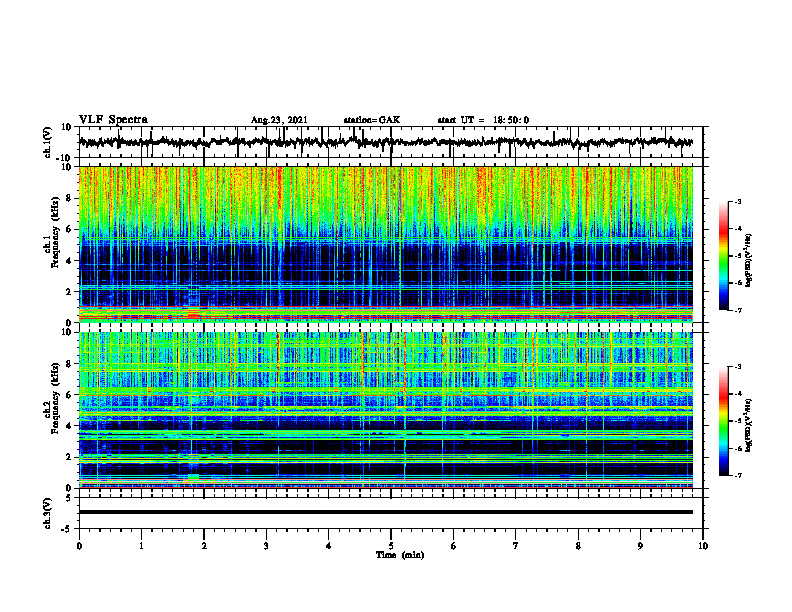This screenshot has width=792, height=612.
Task: Click the '5' tick on ch.3(V) axis
Action: (69, 498)
